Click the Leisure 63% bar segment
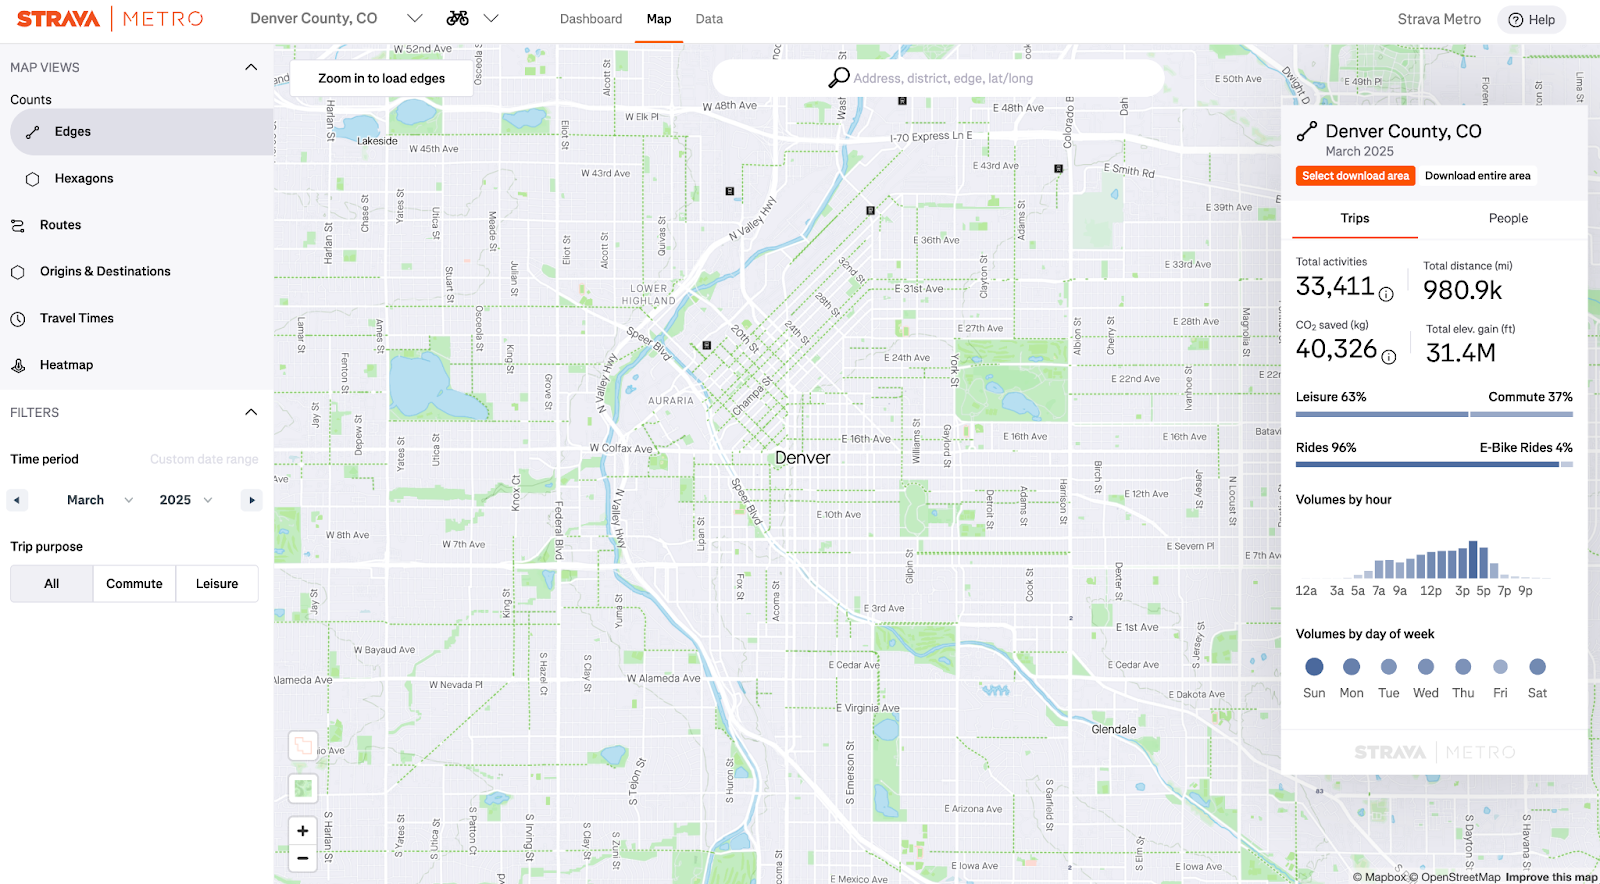1600x884 pixels. tap(1382, 414)
